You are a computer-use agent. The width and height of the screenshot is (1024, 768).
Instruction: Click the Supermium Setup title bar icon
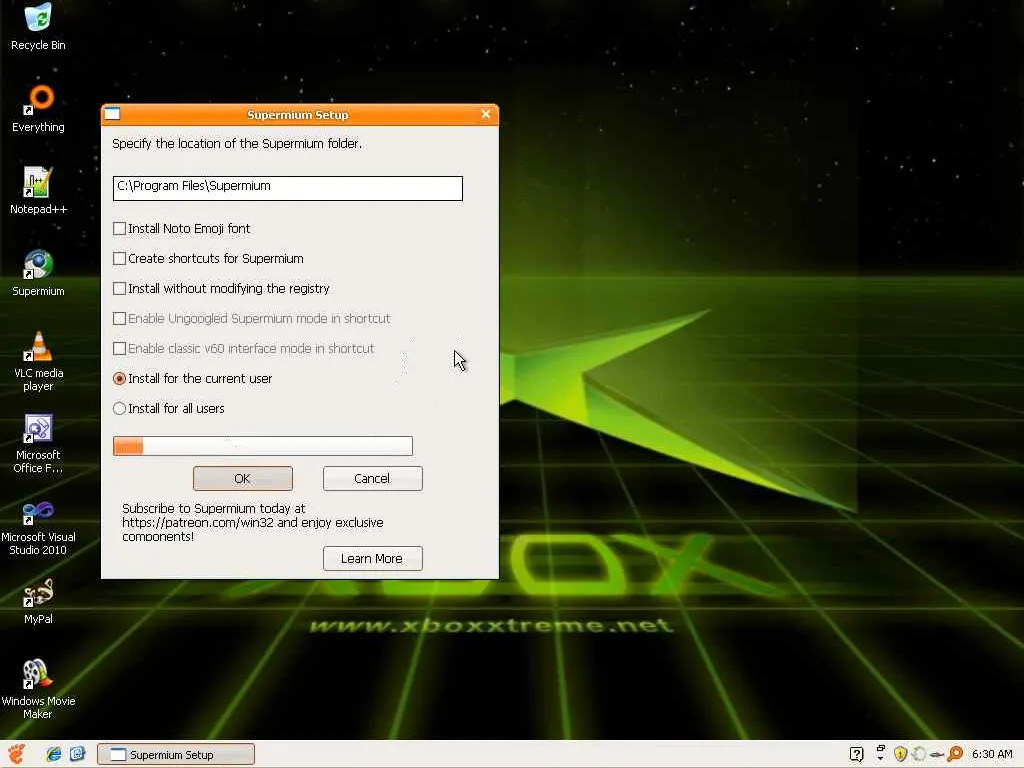coord(112,114)
